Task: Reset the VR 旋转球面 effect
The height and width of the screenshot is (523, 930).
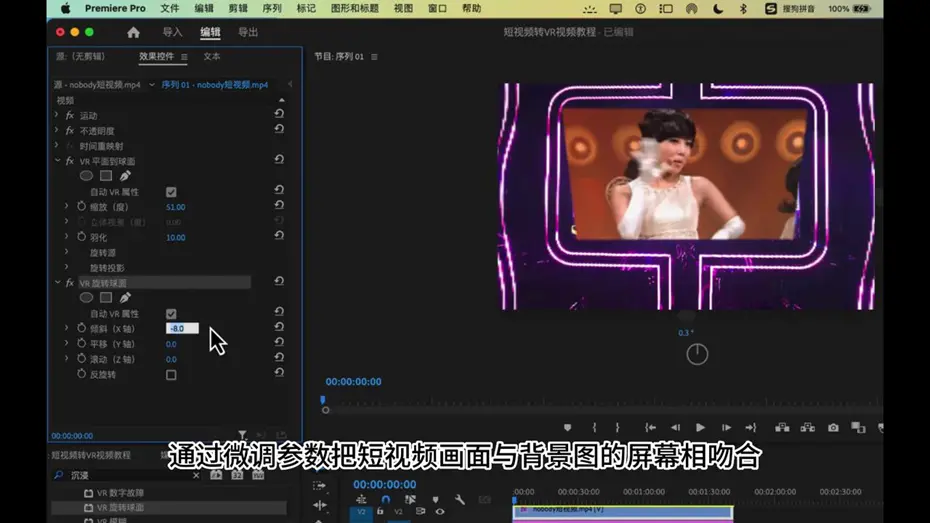Action: (279, 280)
